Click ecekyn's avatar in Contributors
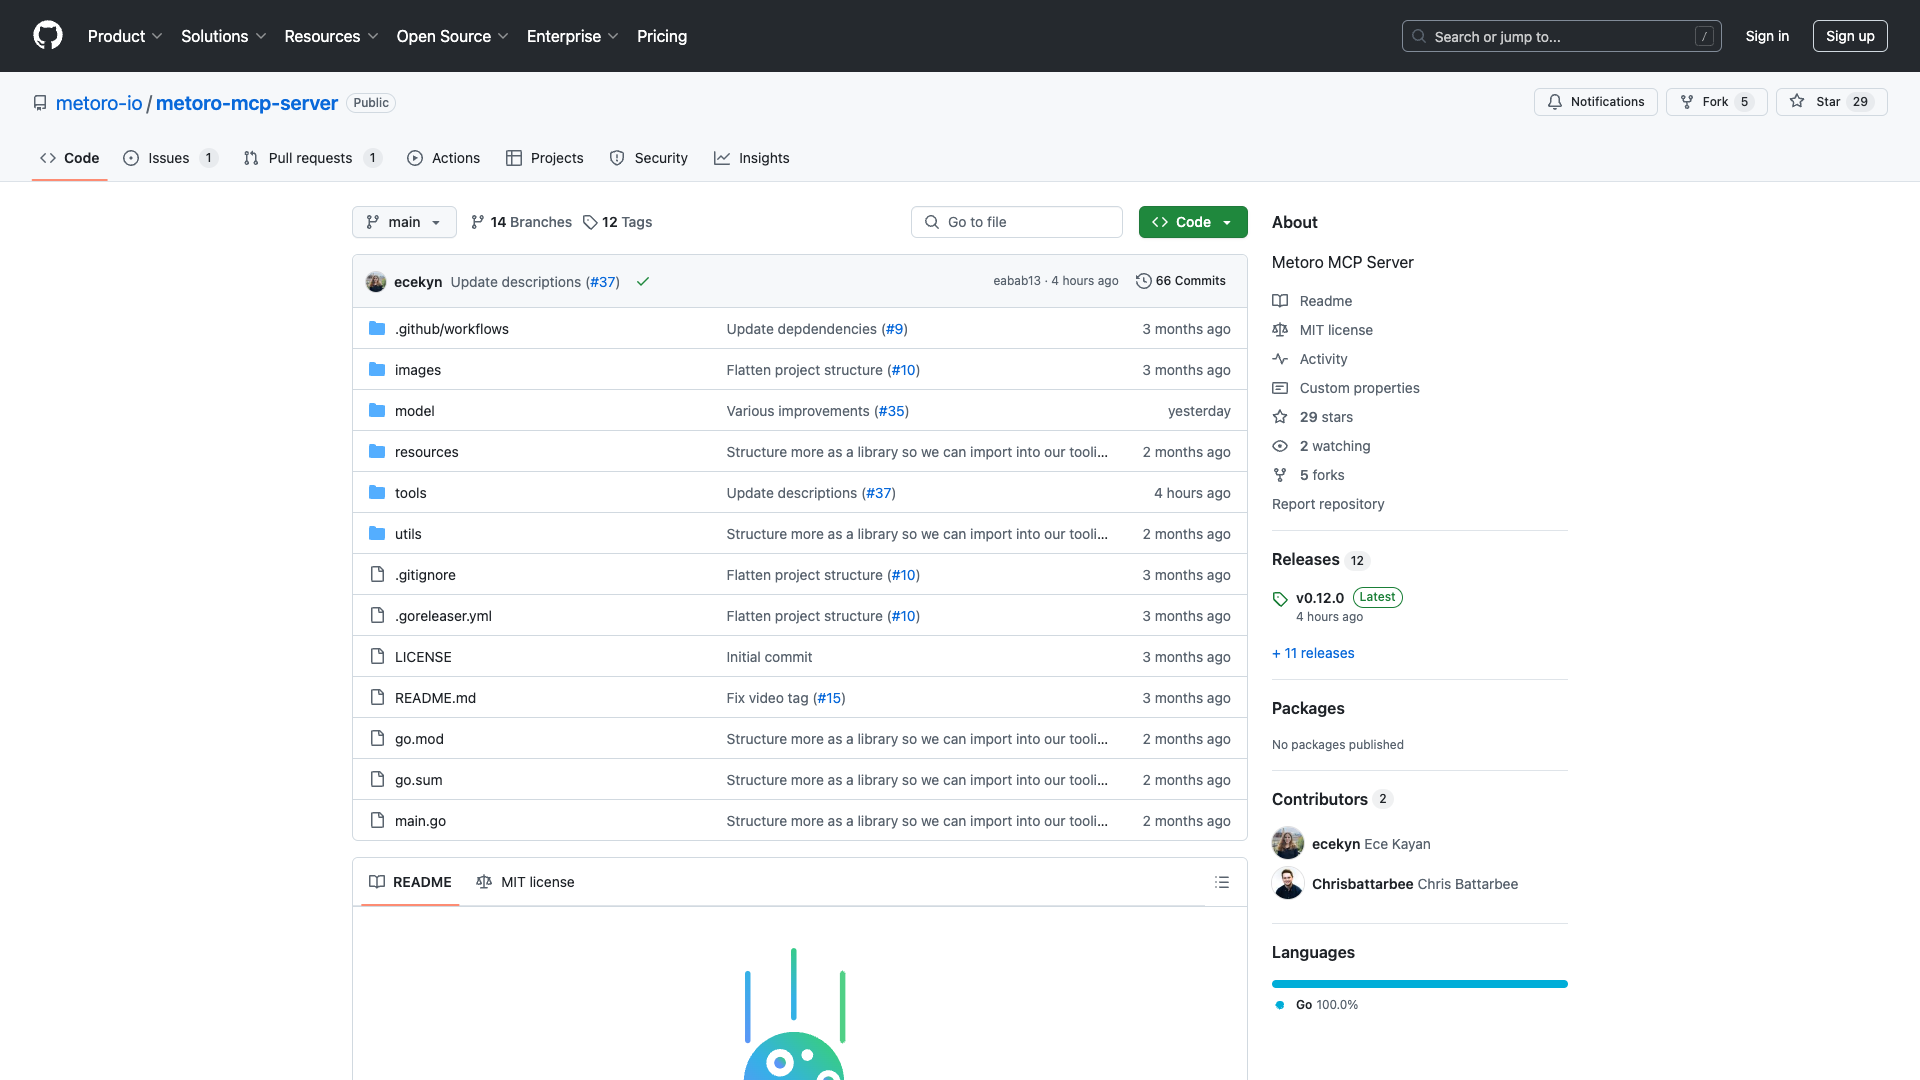Screen dimensions: 1920x1080 [x=1287, y=843]
